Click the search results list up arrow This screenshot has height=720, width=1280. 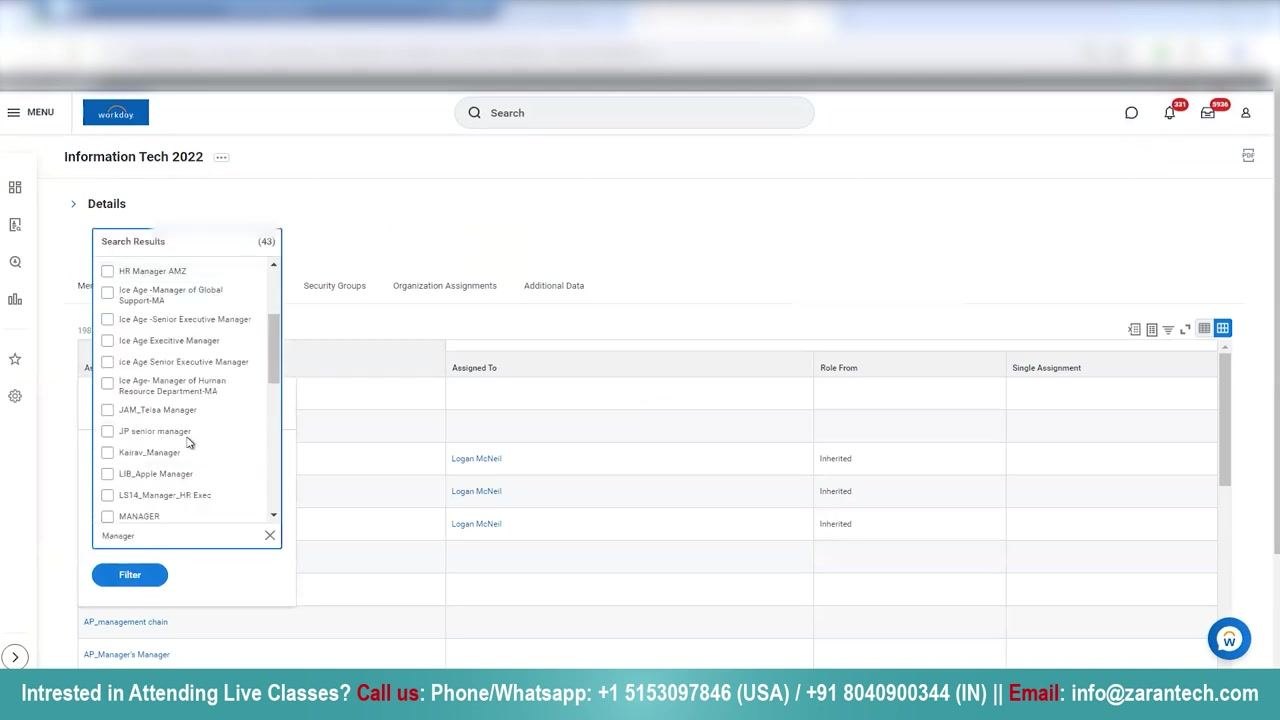[274, 264]
